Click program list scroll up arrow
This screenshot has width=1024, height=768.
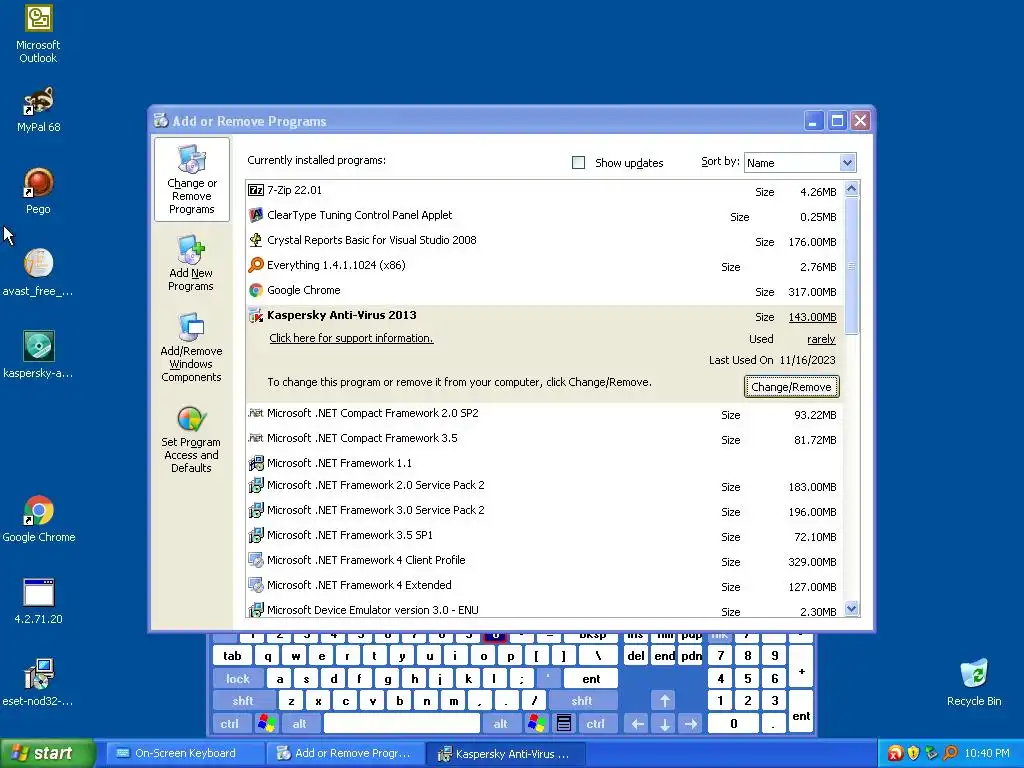click(851, 189)
